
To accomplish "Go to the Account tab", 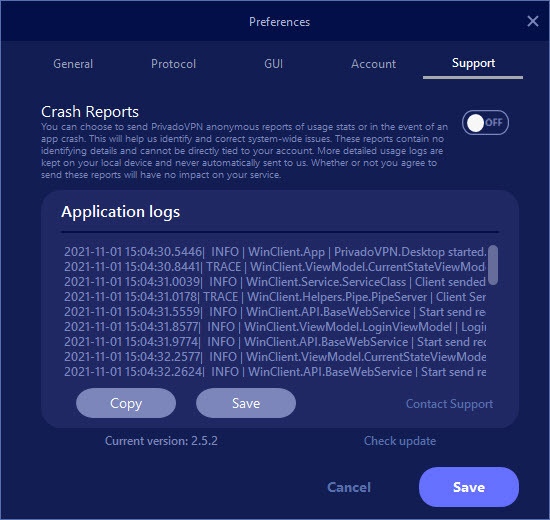I will coord(374,64).
